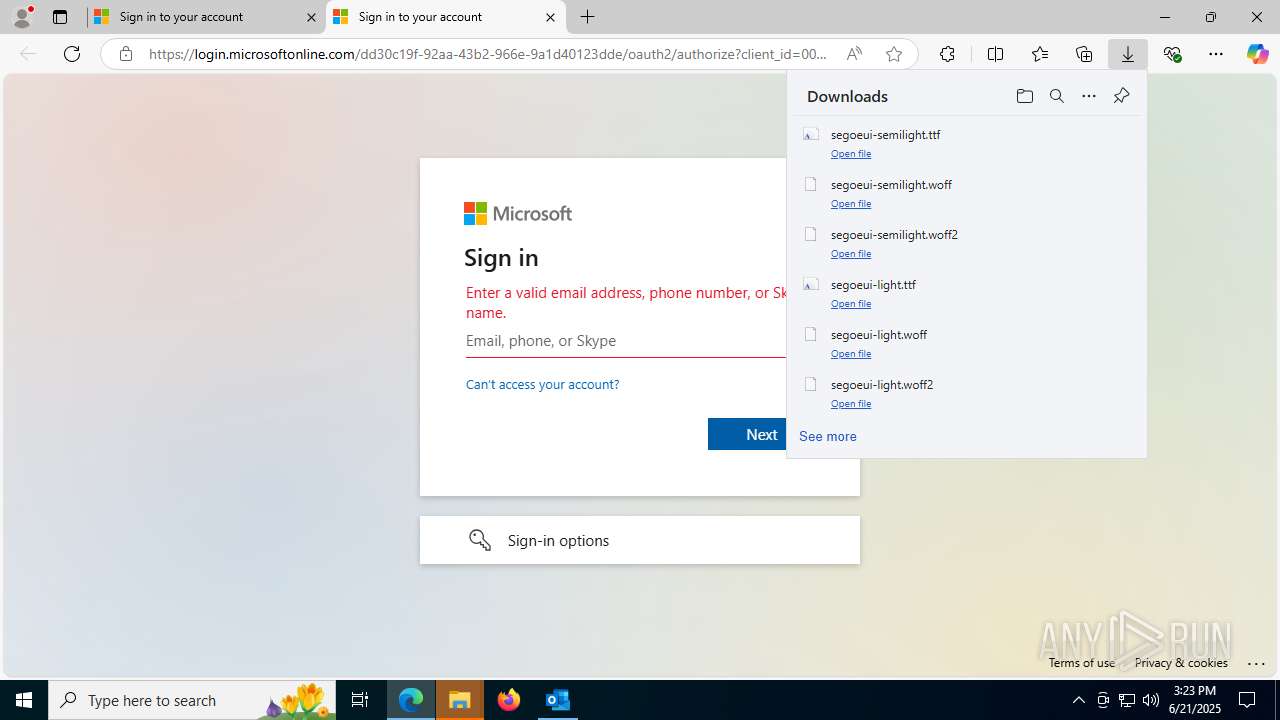Open File Explorer from taskbar
This screenshot has width=1280, height=720.
click(x=460, y=700)
